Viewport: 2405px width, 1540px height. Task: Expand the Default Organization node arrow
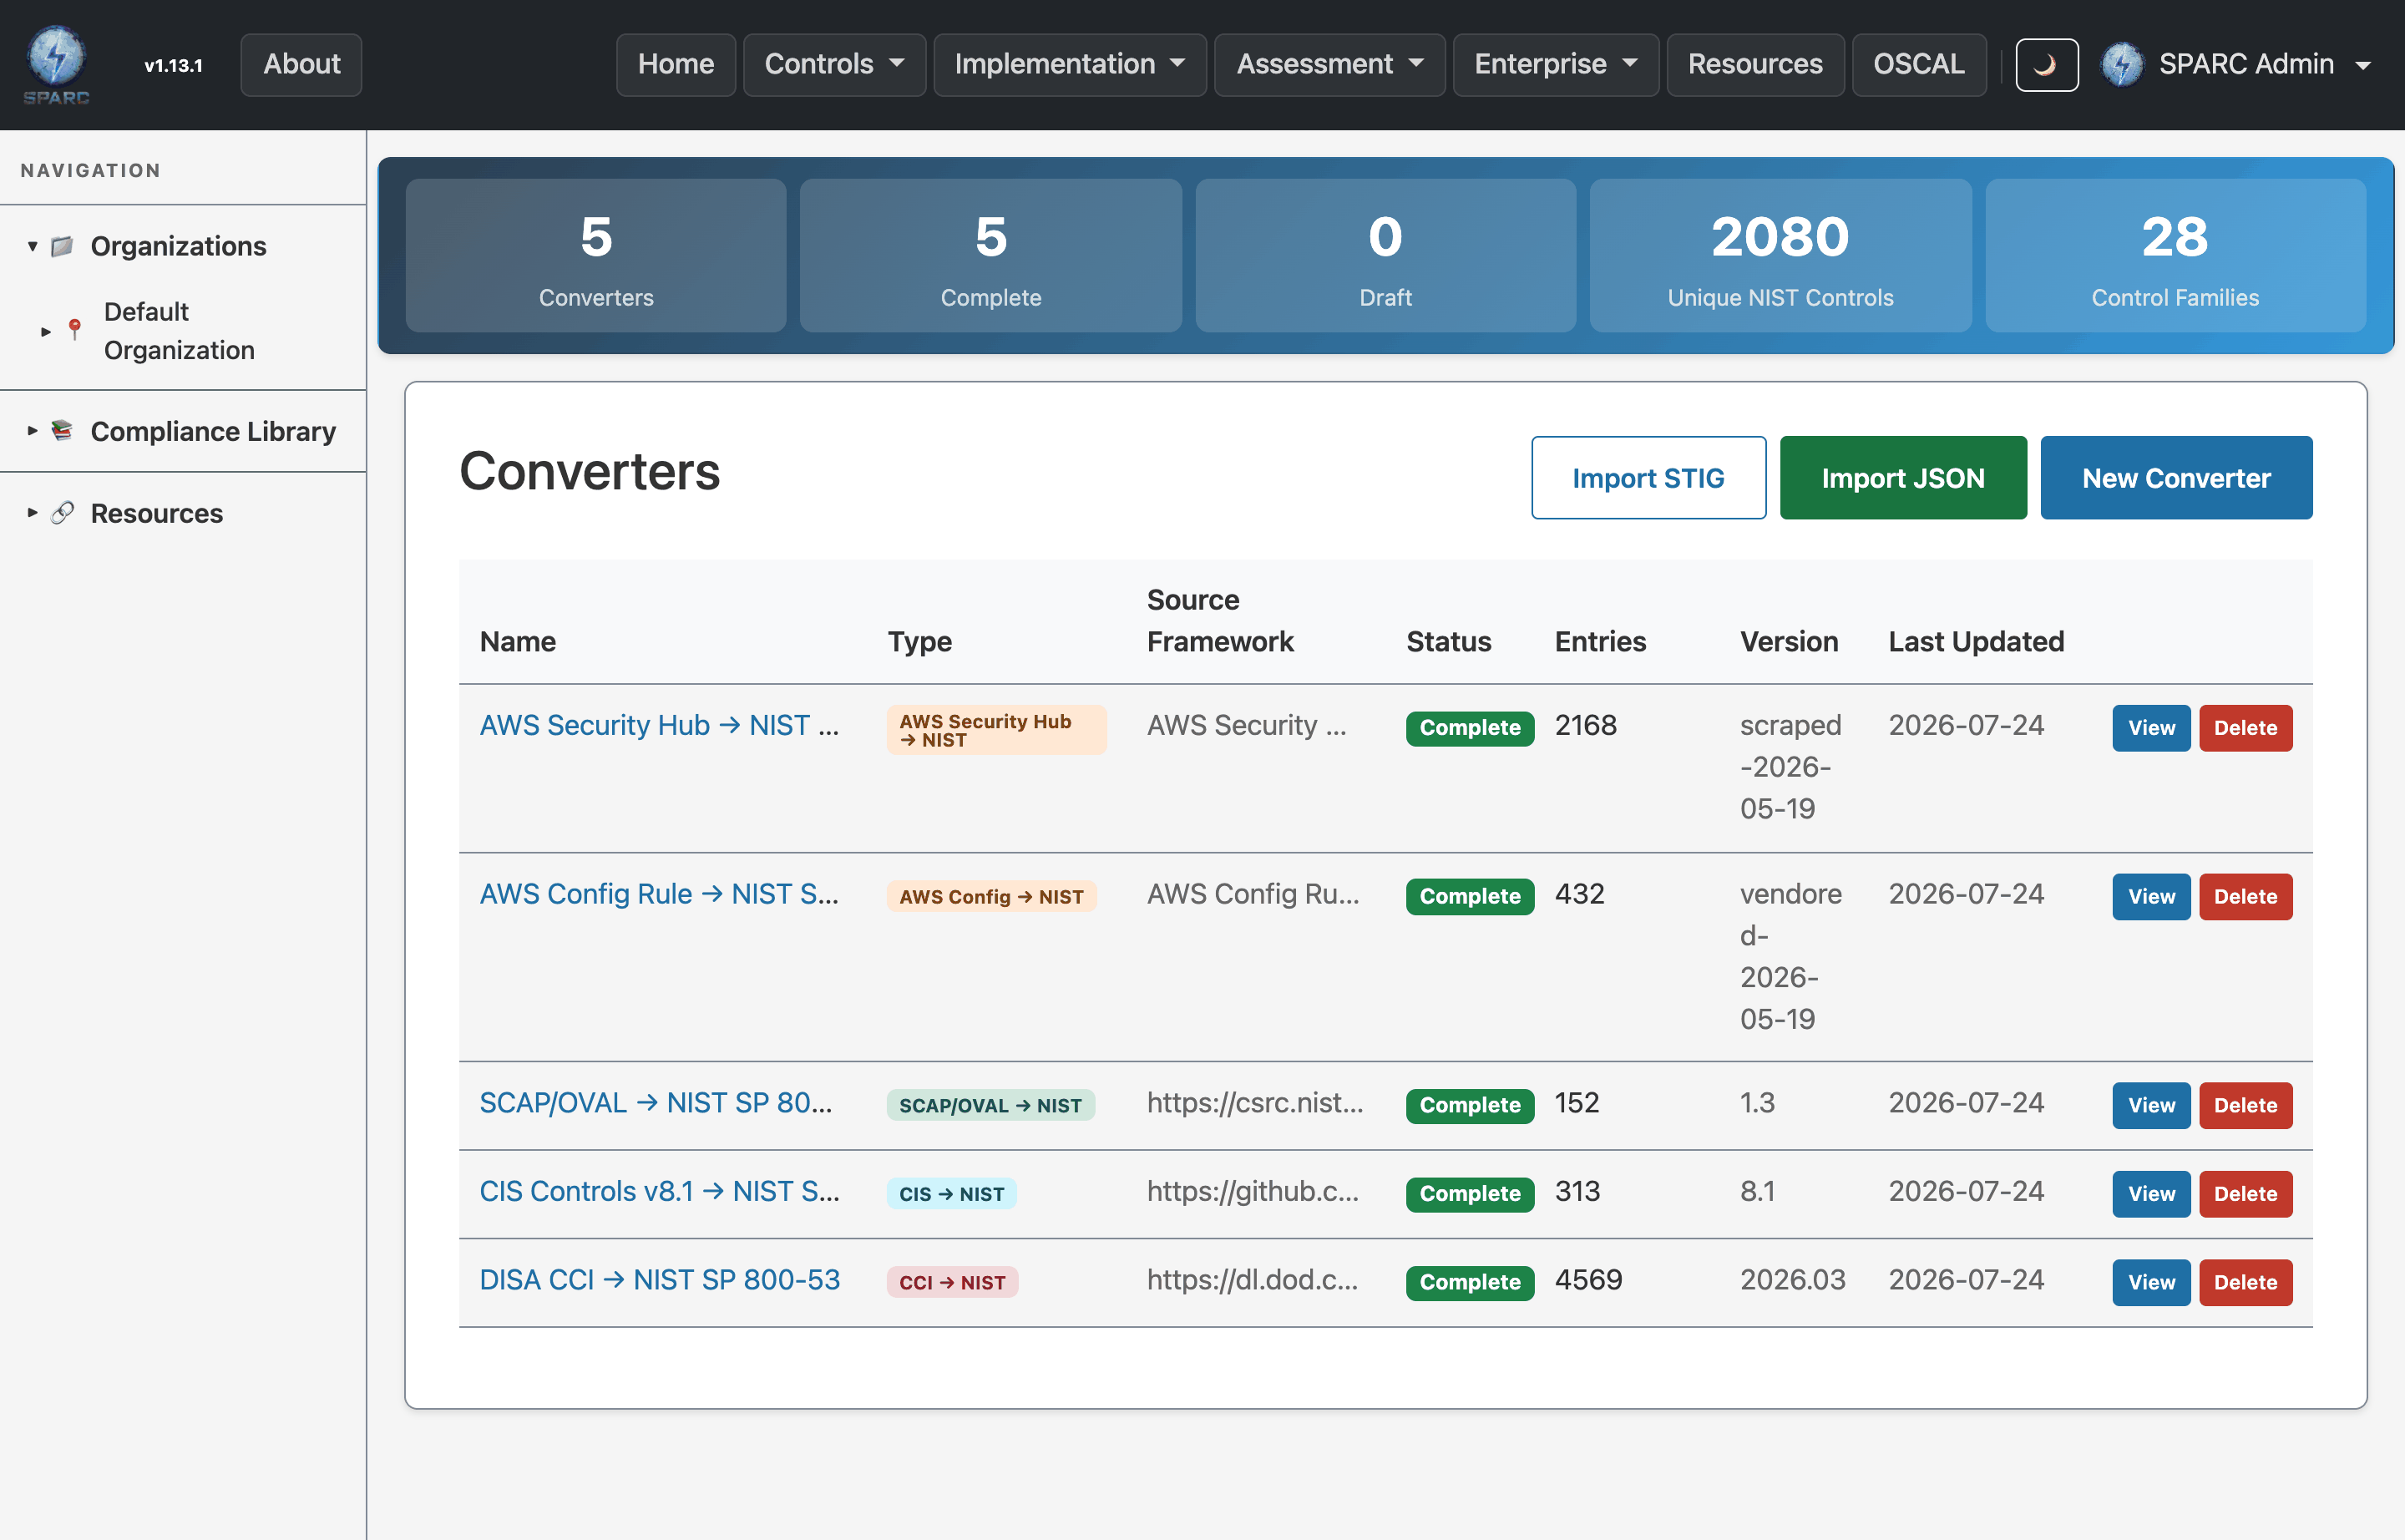(45, 331)
